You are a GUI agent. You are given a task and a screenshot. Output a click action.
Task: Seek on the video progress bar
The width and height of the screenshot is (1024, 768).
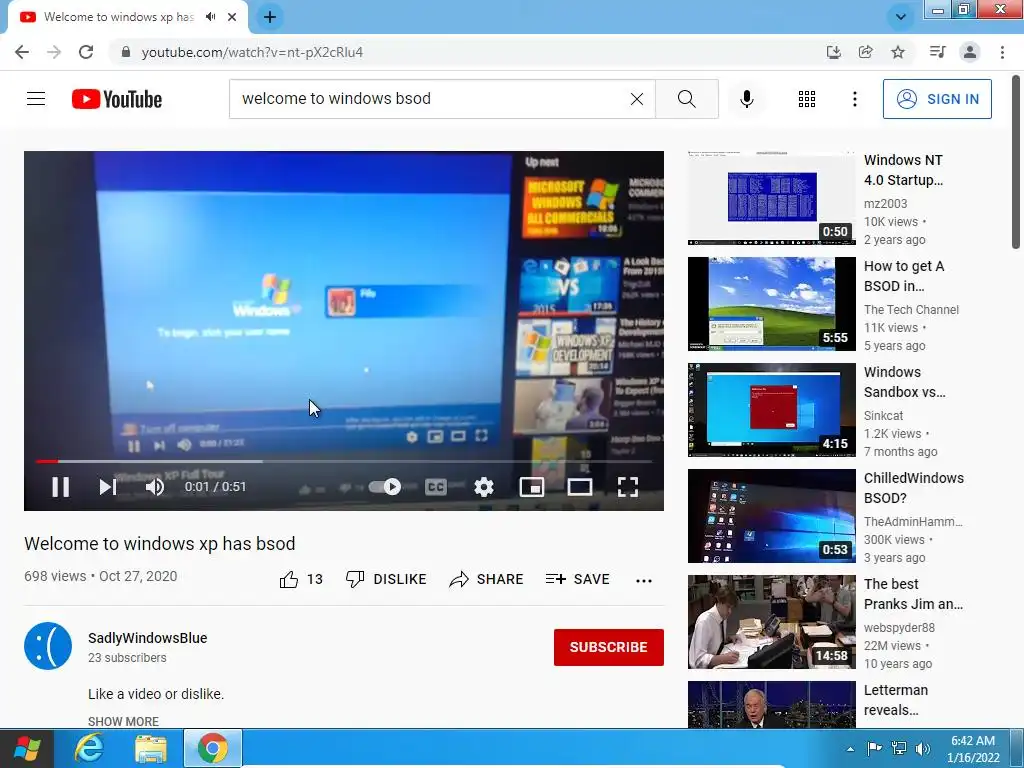[x=344, y=461]
